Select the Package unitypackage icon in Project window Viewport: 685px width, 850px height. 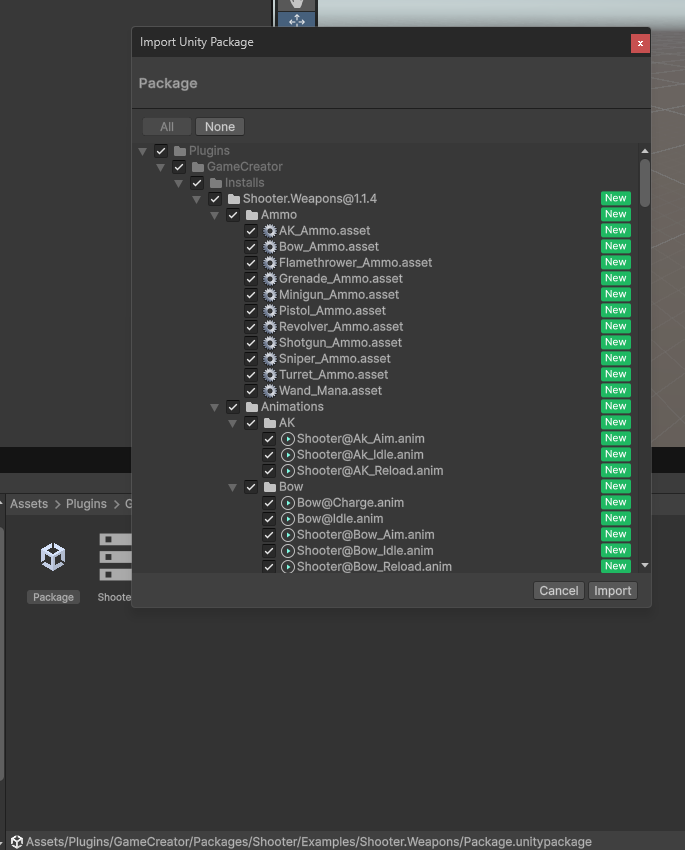click(53, 557)
